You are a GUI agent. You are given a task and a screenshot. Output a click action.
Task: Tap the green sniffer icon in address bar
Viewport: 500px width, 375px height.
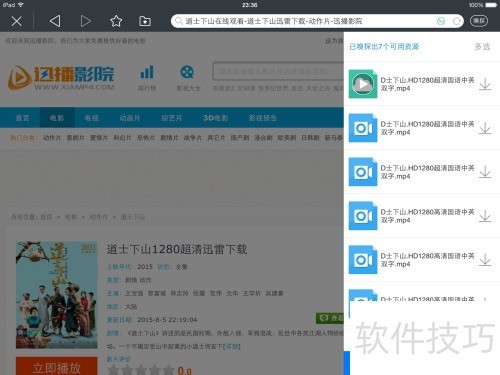(441, 21)
